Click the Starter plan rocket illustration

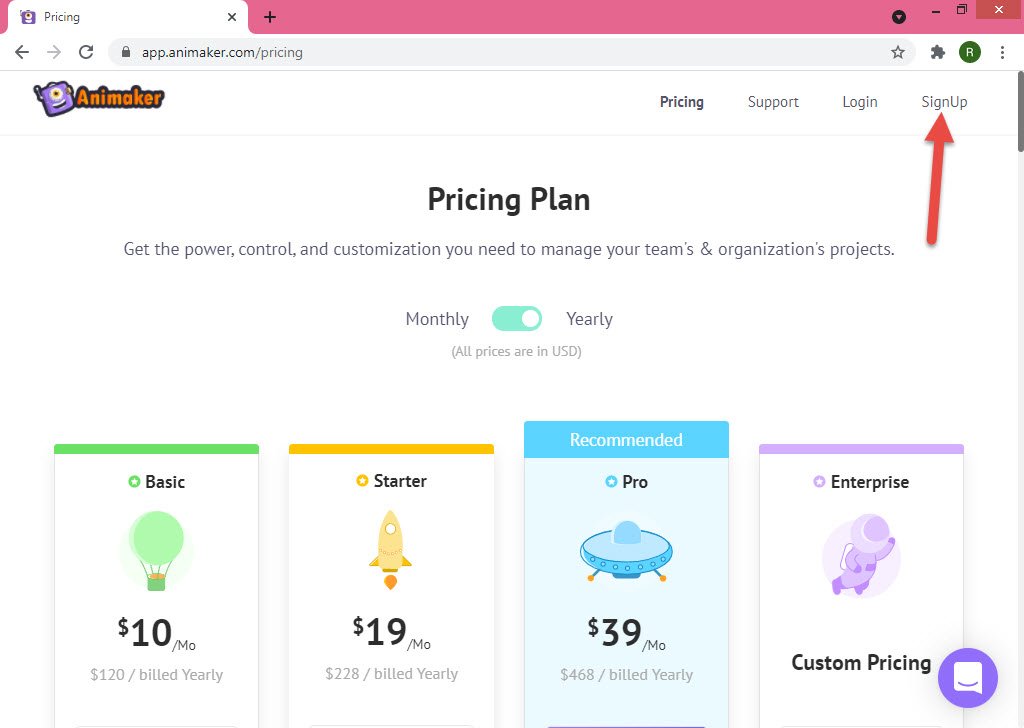click(391, 550)
